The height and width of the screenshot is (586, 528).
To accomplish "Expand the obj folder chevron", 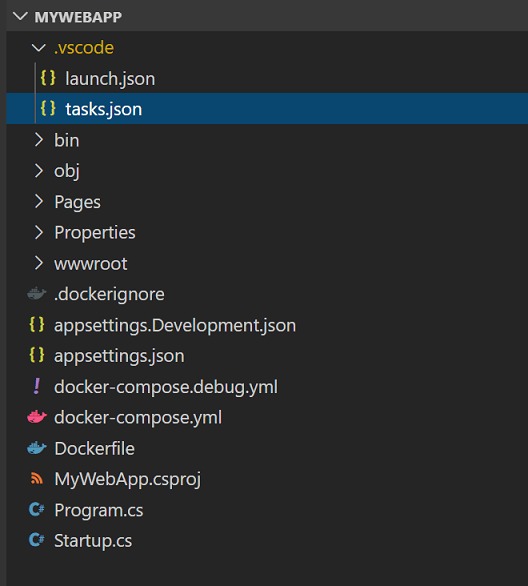I will [38, 170].
